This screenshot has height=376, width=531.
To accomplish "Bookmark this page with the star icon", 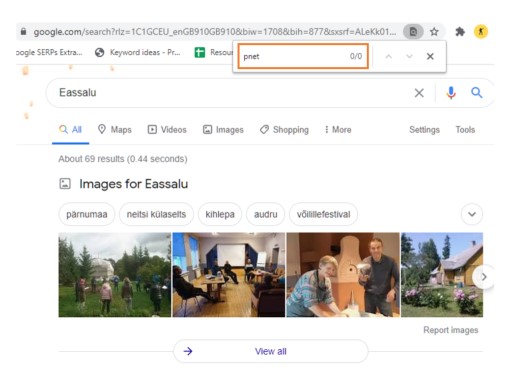I will point(434,32).
